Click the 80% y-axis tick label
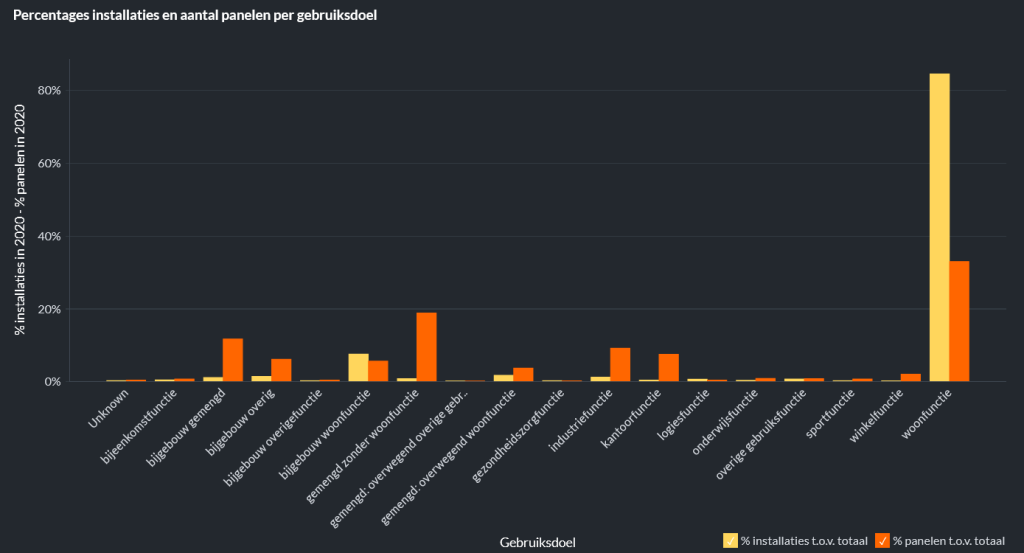The image size is (1024, 553). tap(50, 91)
